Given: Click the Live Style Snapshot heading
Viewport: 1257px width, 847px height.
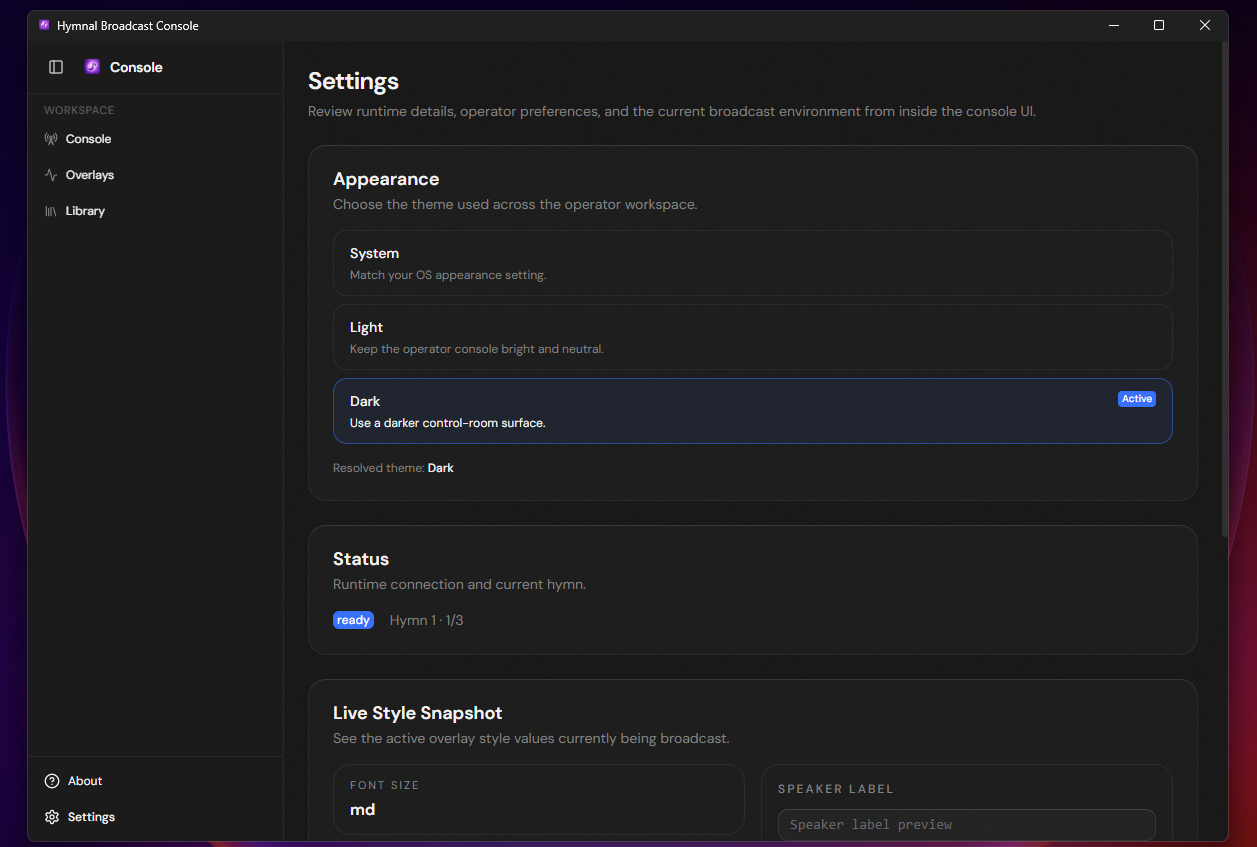Looking at the screenshot, I should click(x=418, y=713).
